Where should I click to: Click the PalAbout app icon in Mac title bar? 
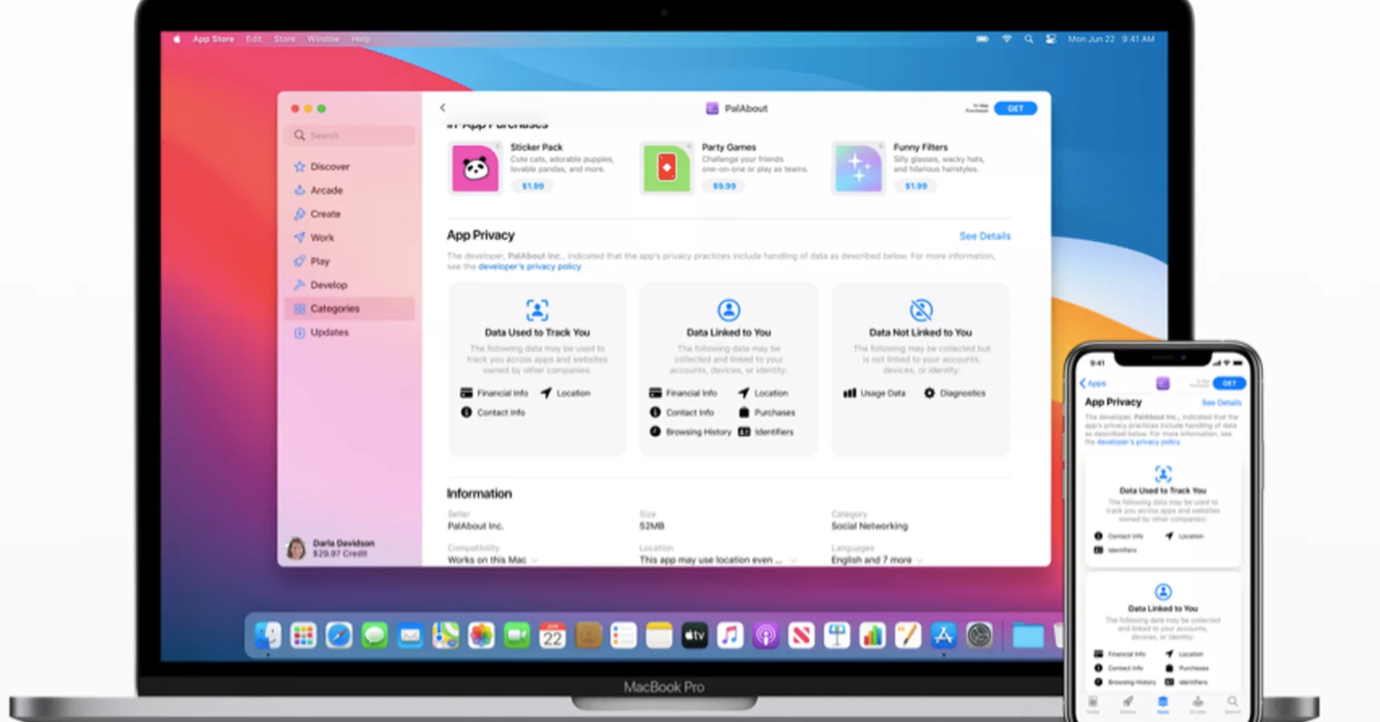click(712, 108)
